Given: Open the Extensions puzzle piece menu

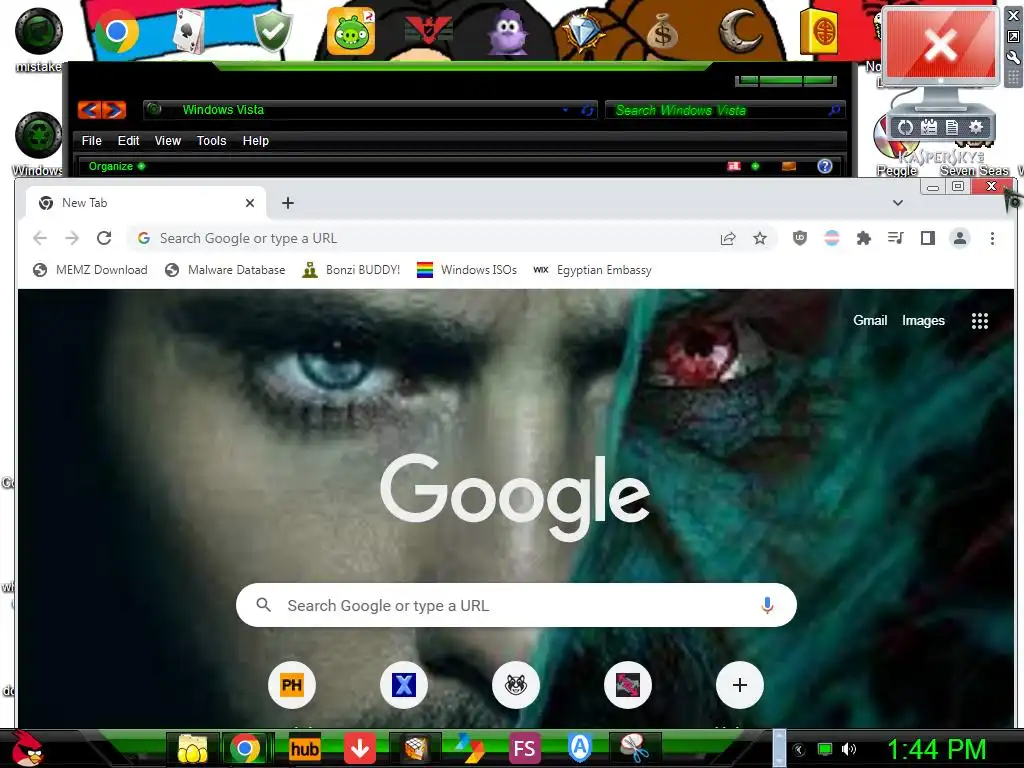Looking at the screenshot, I should click(863, 238).
